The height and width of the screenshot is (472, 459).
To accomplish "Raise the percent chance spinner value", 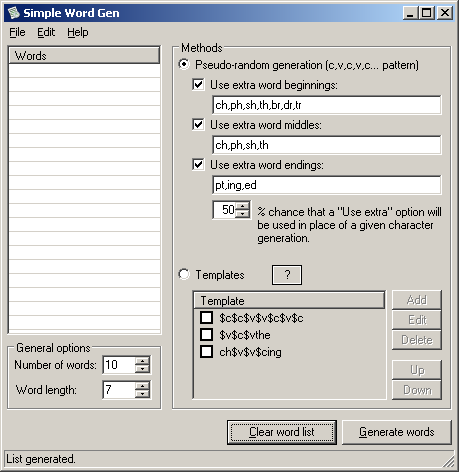I will [243, 205].
